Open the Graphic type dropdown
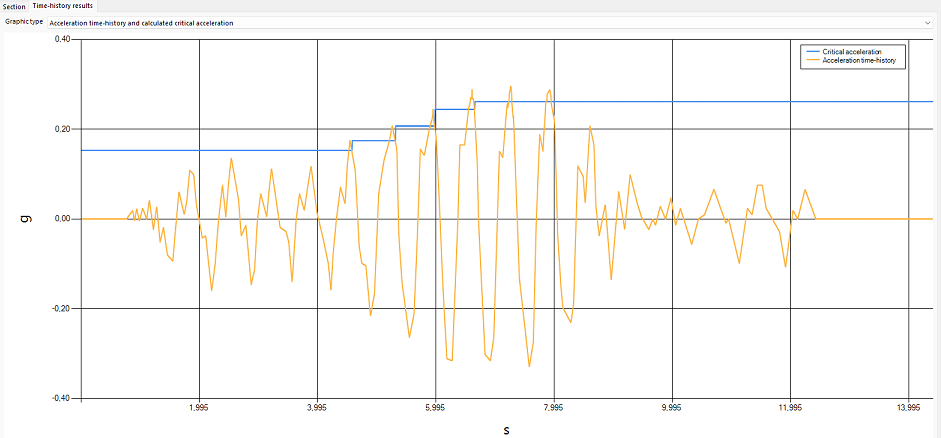 [x=490, y=23]
